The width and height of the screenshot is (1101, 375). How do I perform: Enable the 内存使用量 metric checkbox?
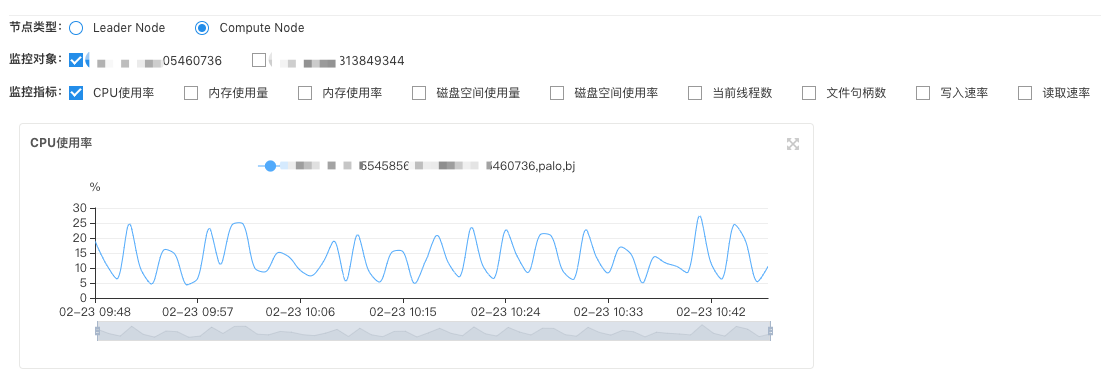point(191,93)
